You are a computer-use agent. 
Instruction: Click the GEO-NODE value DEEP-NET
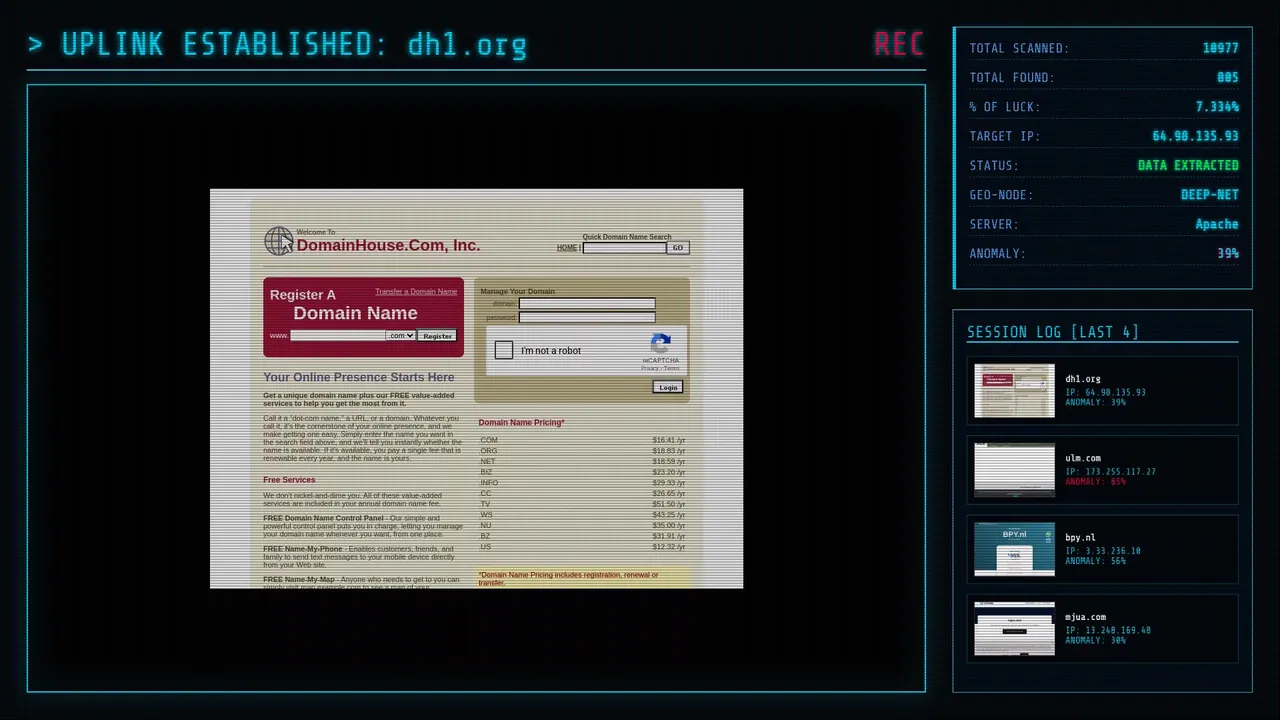(1210, 195)
